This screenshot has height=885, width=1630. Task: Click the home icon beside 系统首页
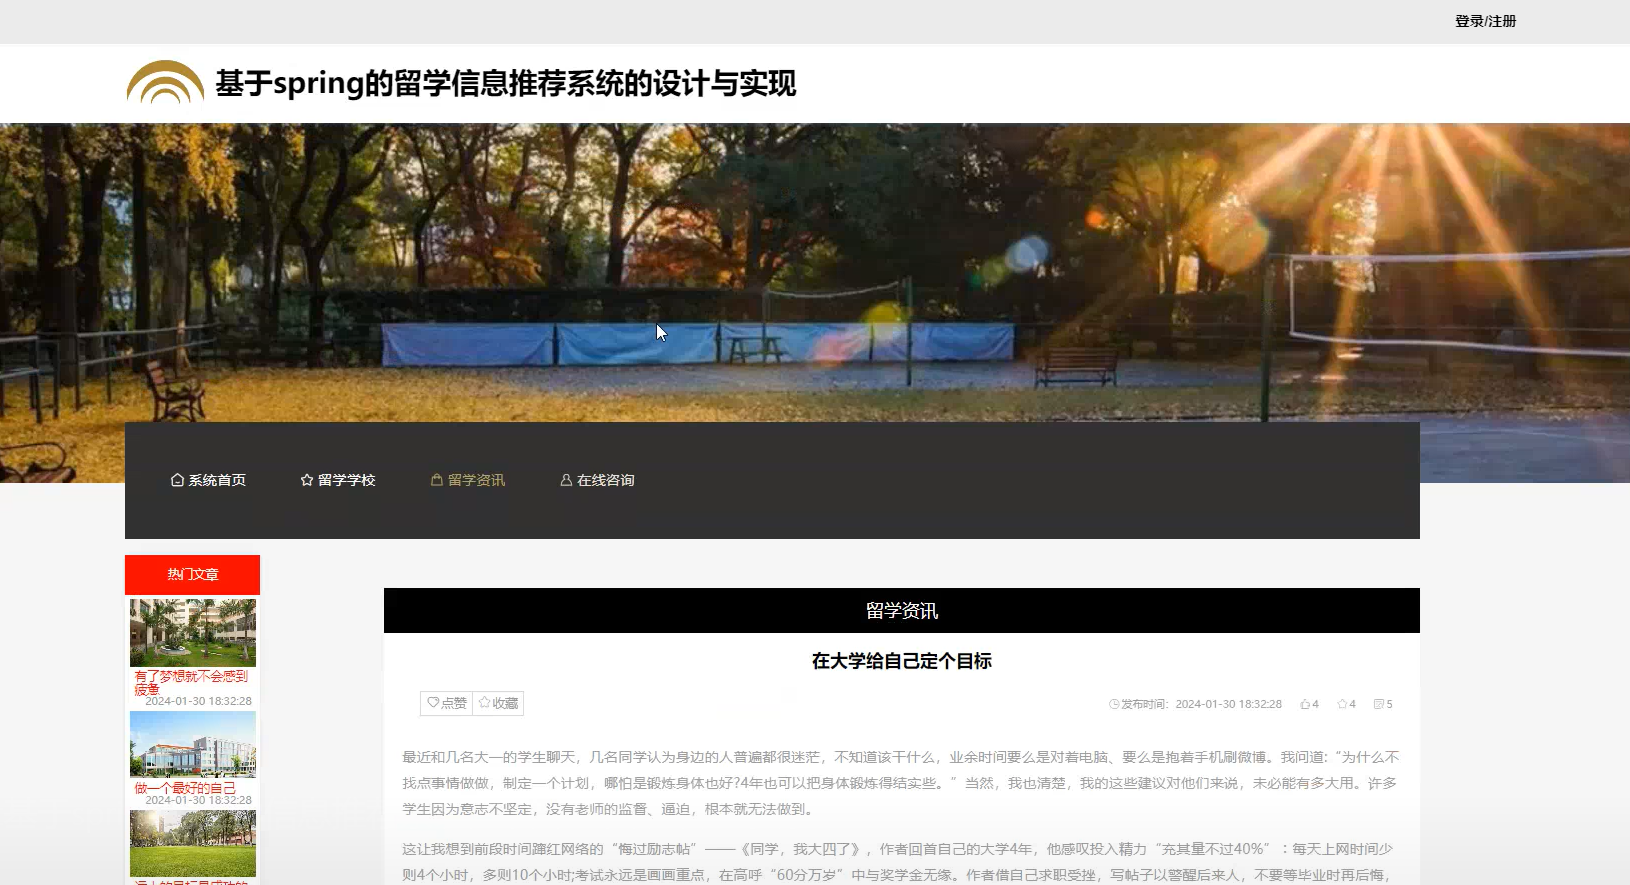pyautogui.click(x=177, y=480)
